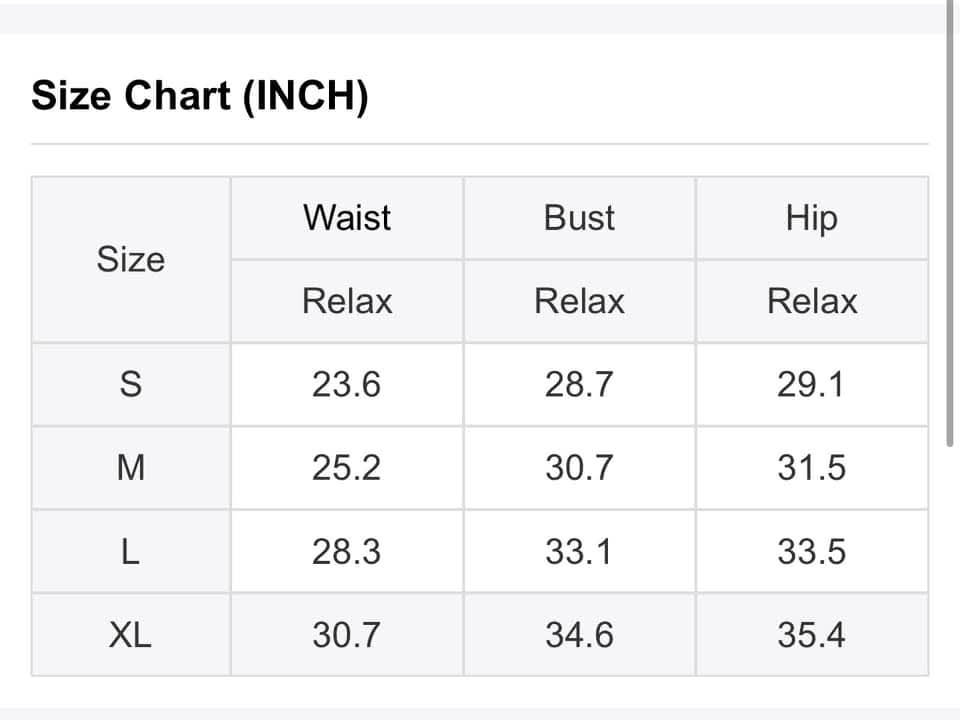This screenshot has width=960, height=720.
Task: Click the vertical scrollbar on the right edge
Action: coord(950,220)
